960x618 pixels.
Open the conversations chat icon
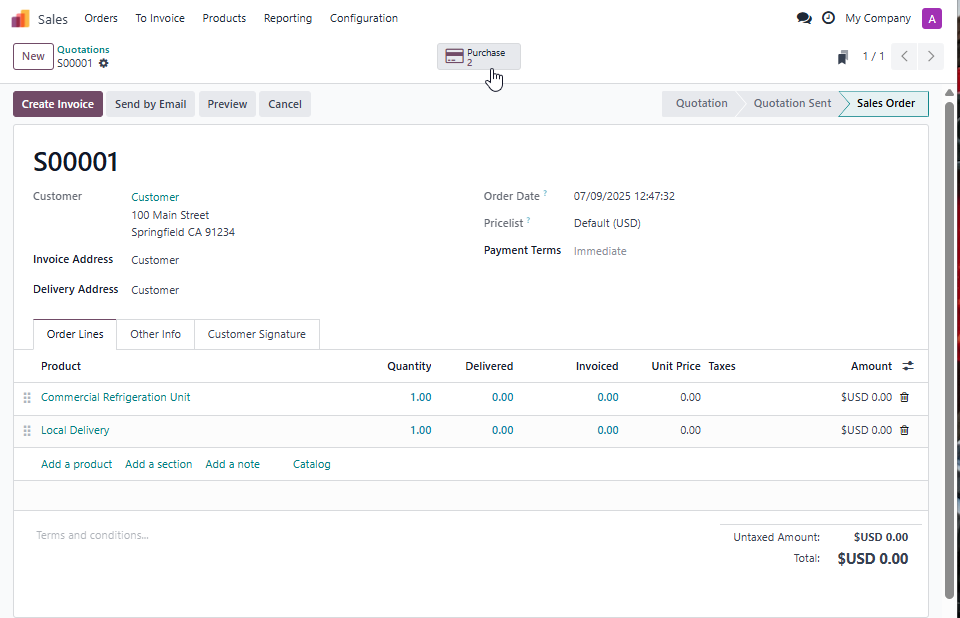coord(804,18)
